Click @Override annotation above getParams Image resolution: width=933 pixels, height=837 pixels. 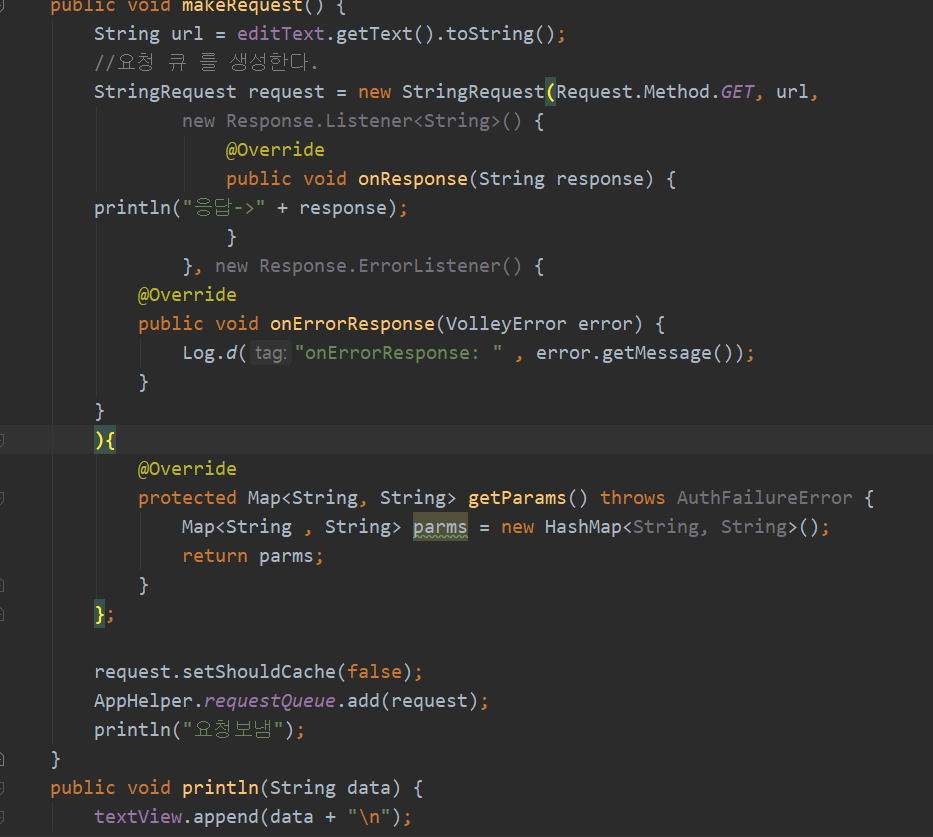click(187, 469)
